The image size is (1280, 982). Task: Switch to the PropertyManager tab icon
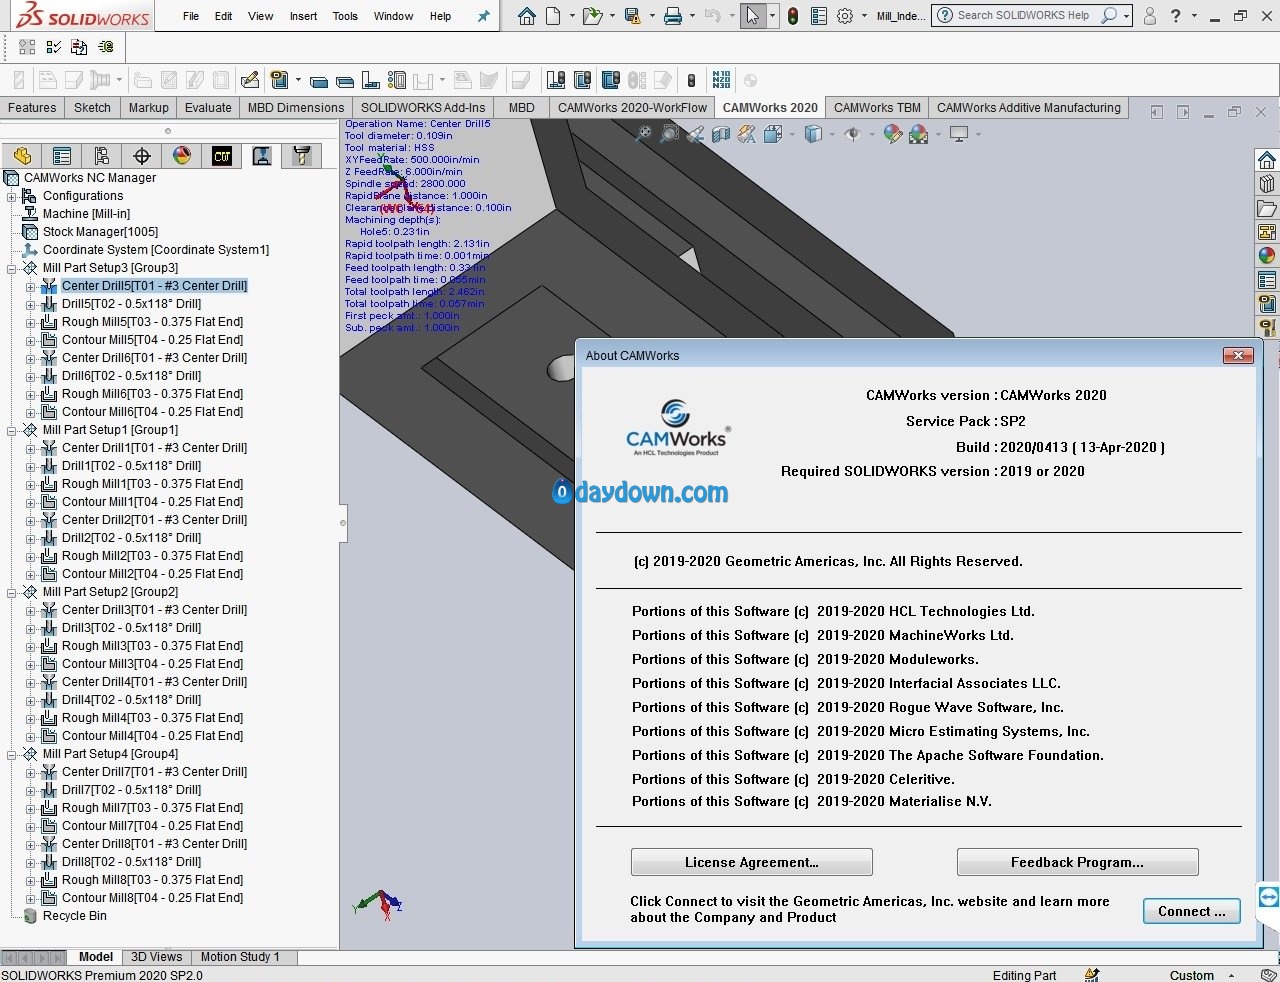(x=62, y=156)
